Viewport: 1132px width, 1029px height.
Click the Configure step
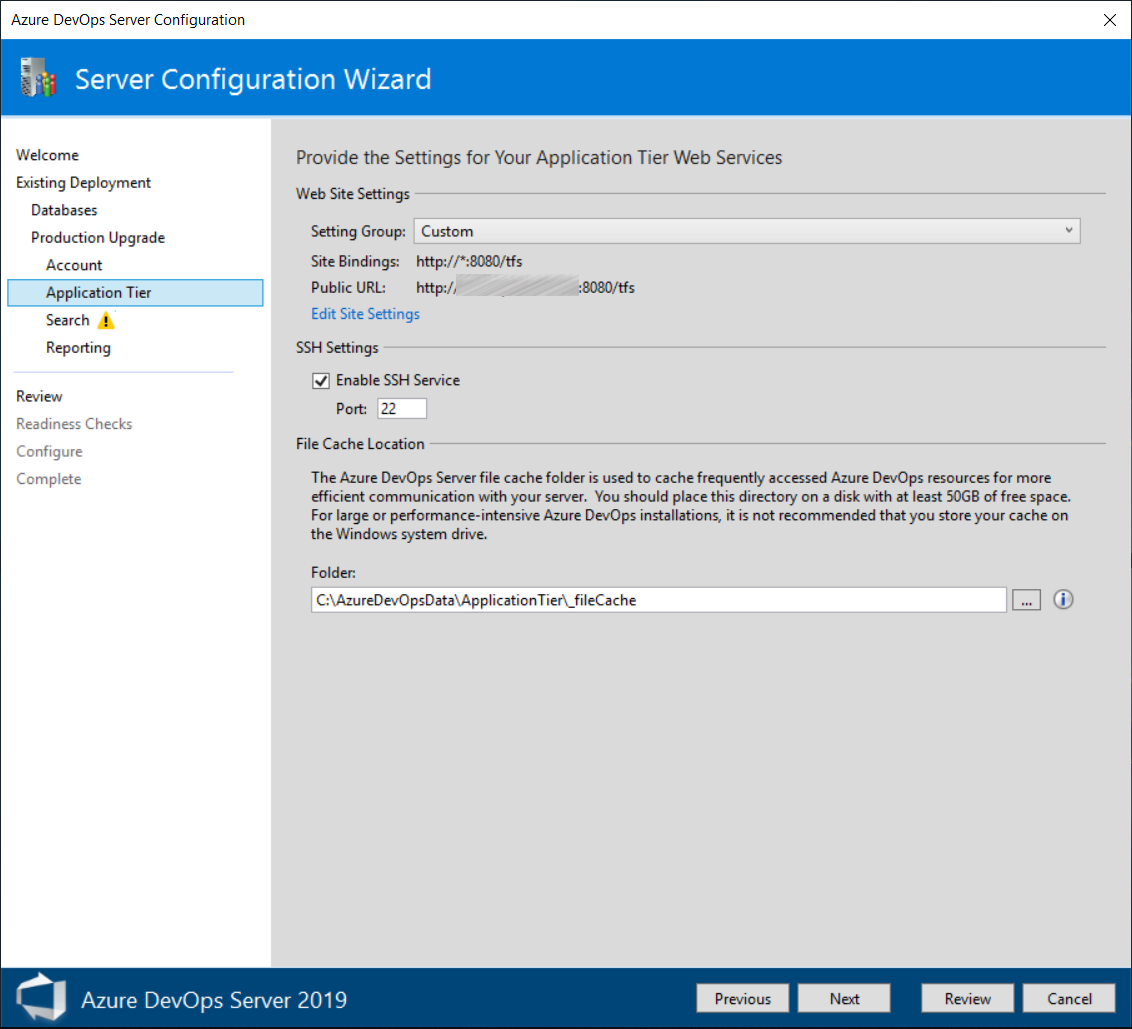(x=49, y=451)
